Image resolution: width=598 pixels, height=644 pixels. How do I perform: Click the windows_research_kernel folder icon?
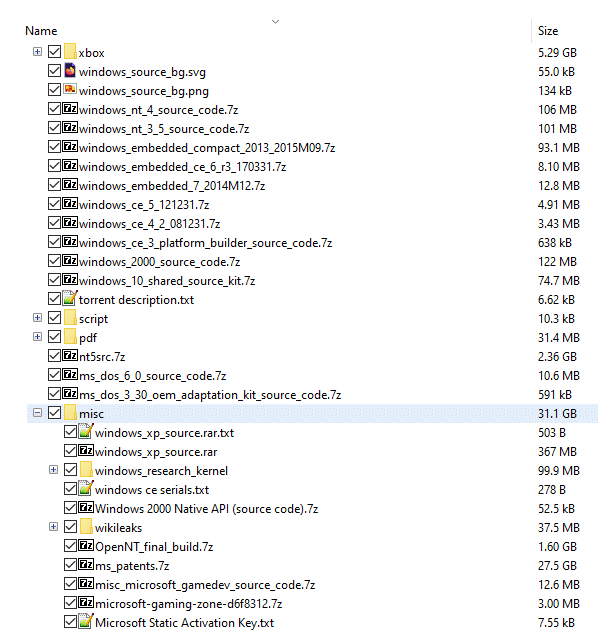point(86,470)
